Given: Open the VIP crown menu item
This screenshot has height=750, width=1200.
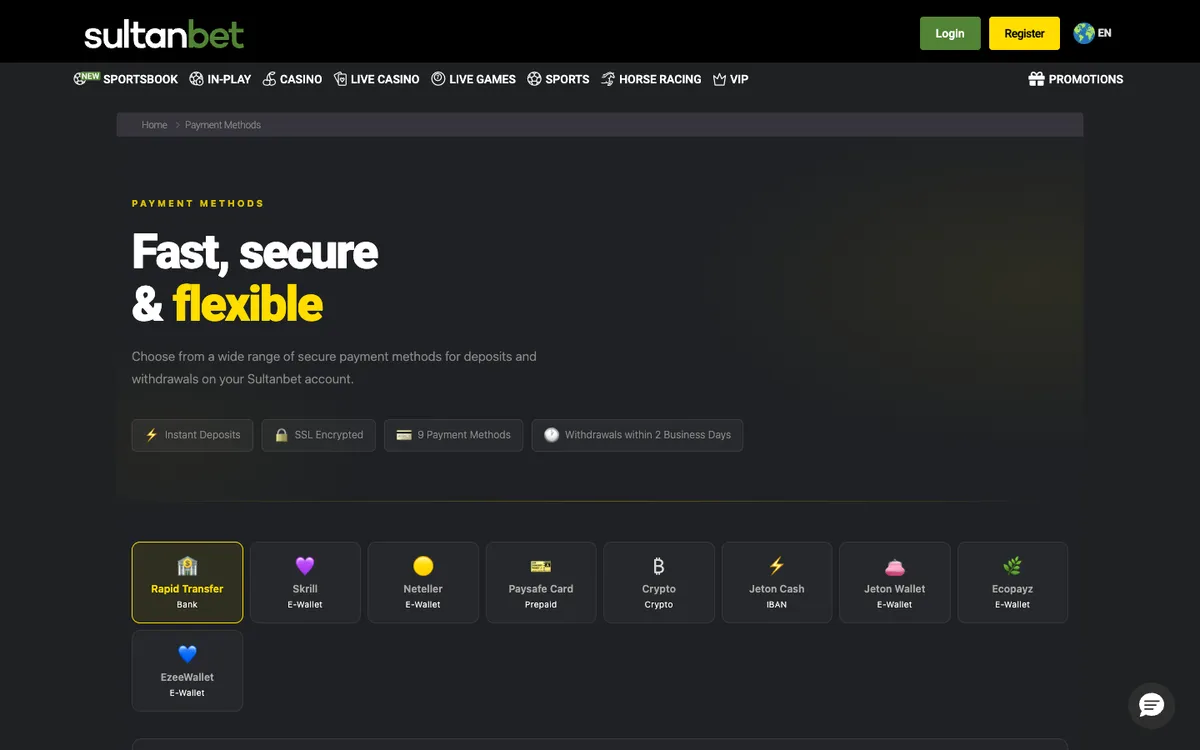Looking at the screenshot, I should pyautogui.click(x=730, y=79).
